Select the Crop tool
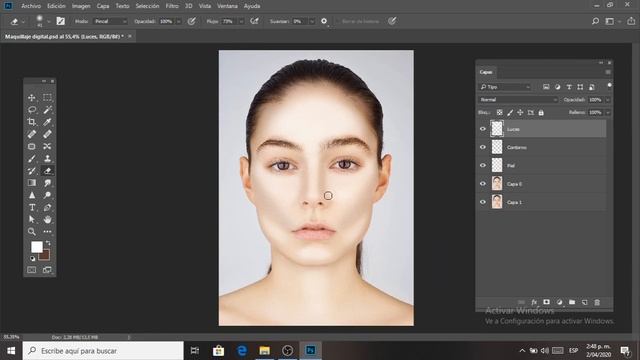The height and width of the screenshot is (360, 640). (x=31, y=122)
